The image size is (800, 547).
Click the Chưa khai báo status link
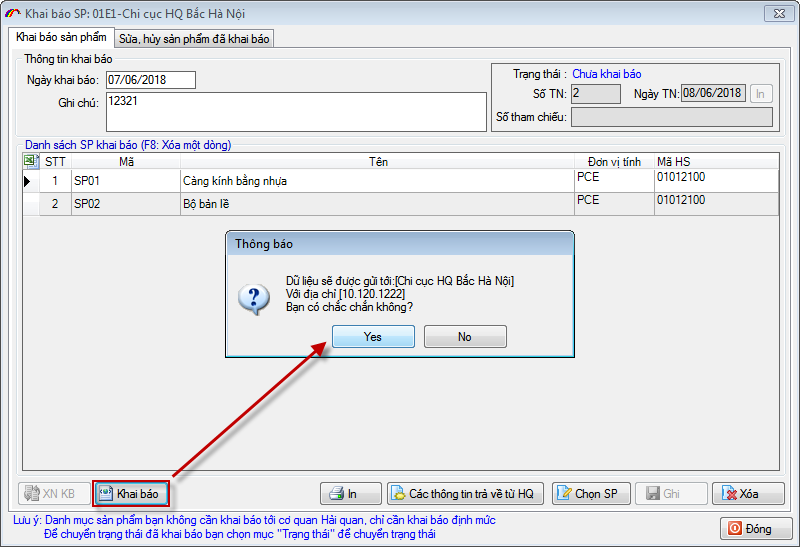point(606,74)
